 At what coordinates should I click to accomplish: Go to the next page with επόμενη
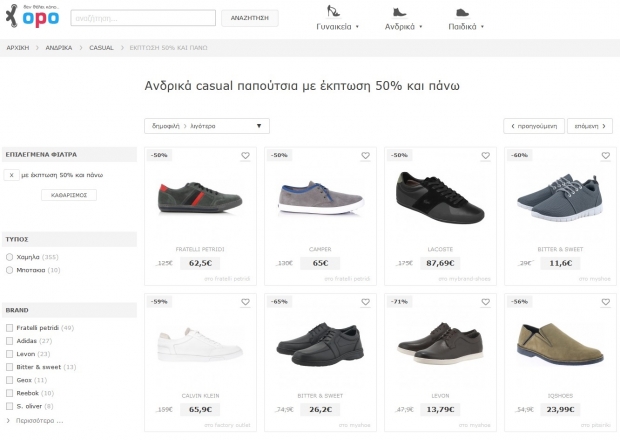(x=590, y=126)
